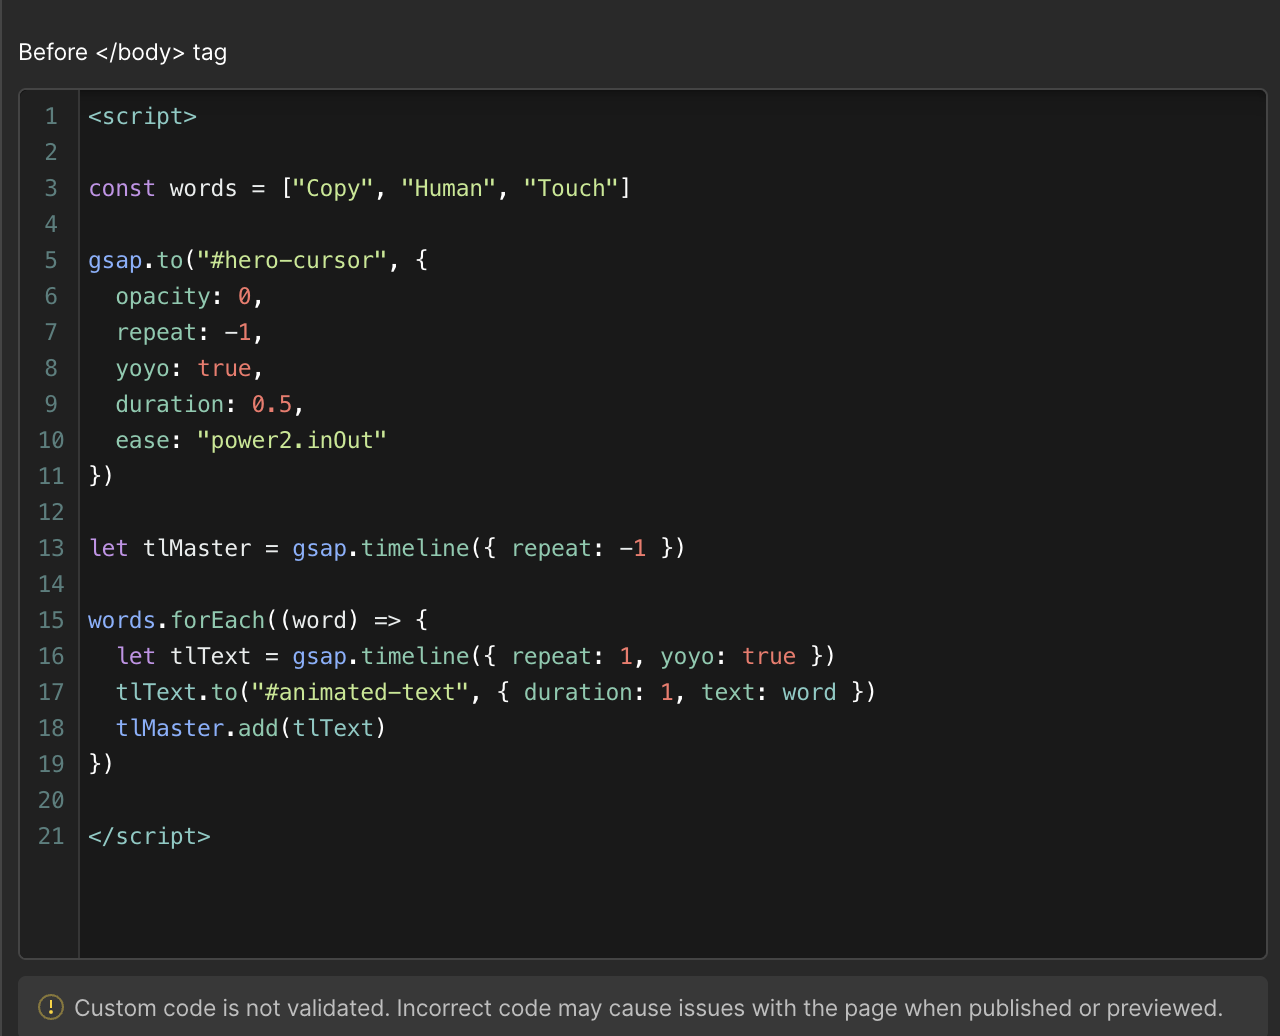Click the 'Before </body> tag' label
The width and height of the screenshot is (1280, 1036).
coord(123,52)
